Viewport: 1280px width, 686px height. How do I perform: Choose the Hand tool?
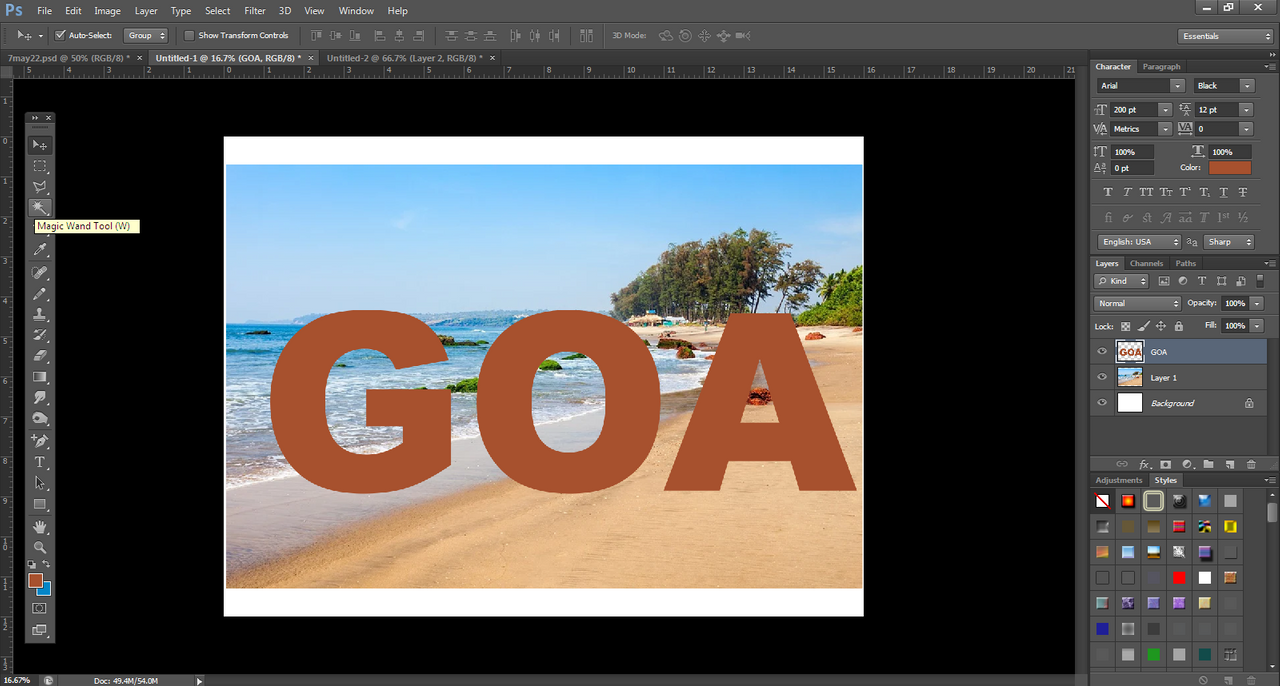click(40, 526)
